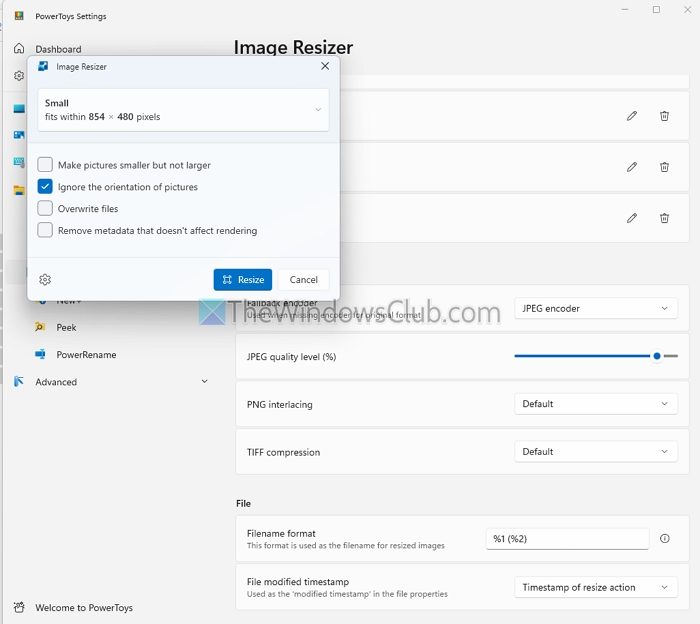Open the PNG interlacing Default dropdown
The width and height of the screenshot is (700, 624).
click(x=596, y=404)
